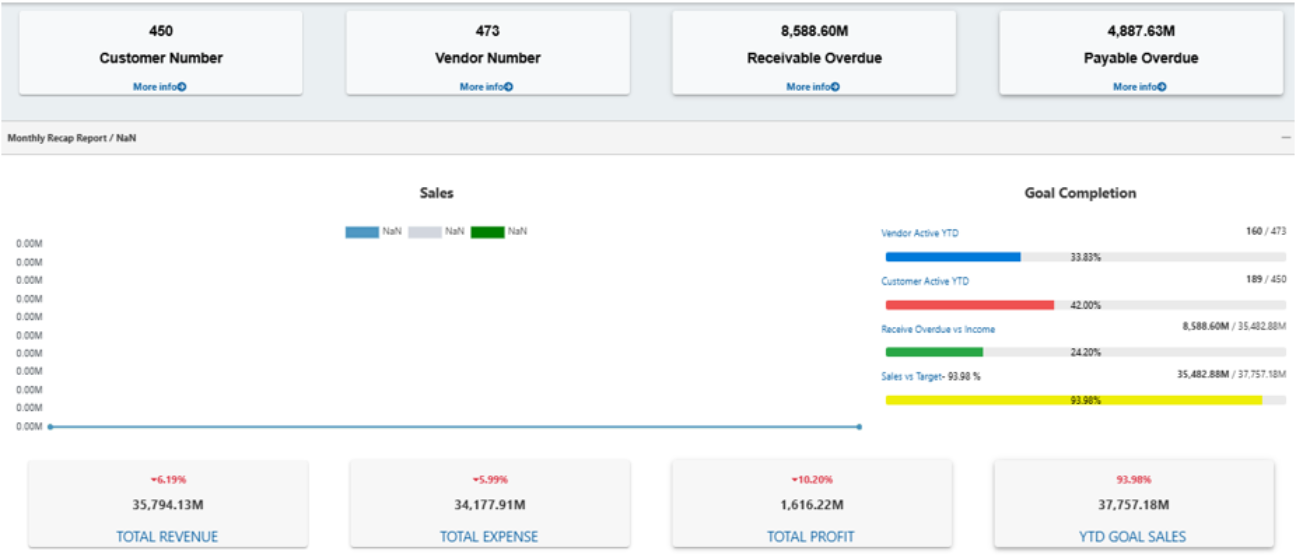This screenshot has width=1295, height=560.
Task: Click the red Customer Active YTD progress bar
Action: pyautogui.click(x=969, y=305)
